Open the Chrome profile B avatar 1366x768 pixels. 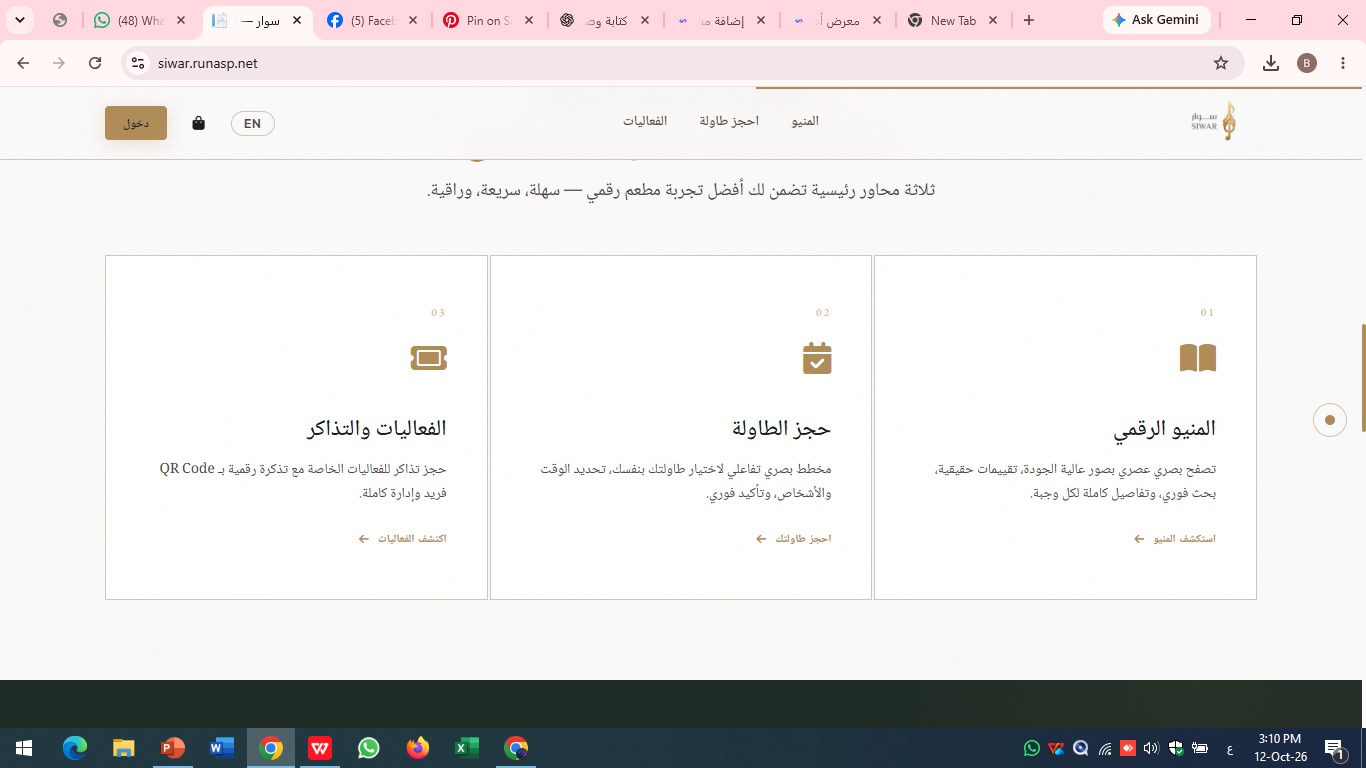1307,63
